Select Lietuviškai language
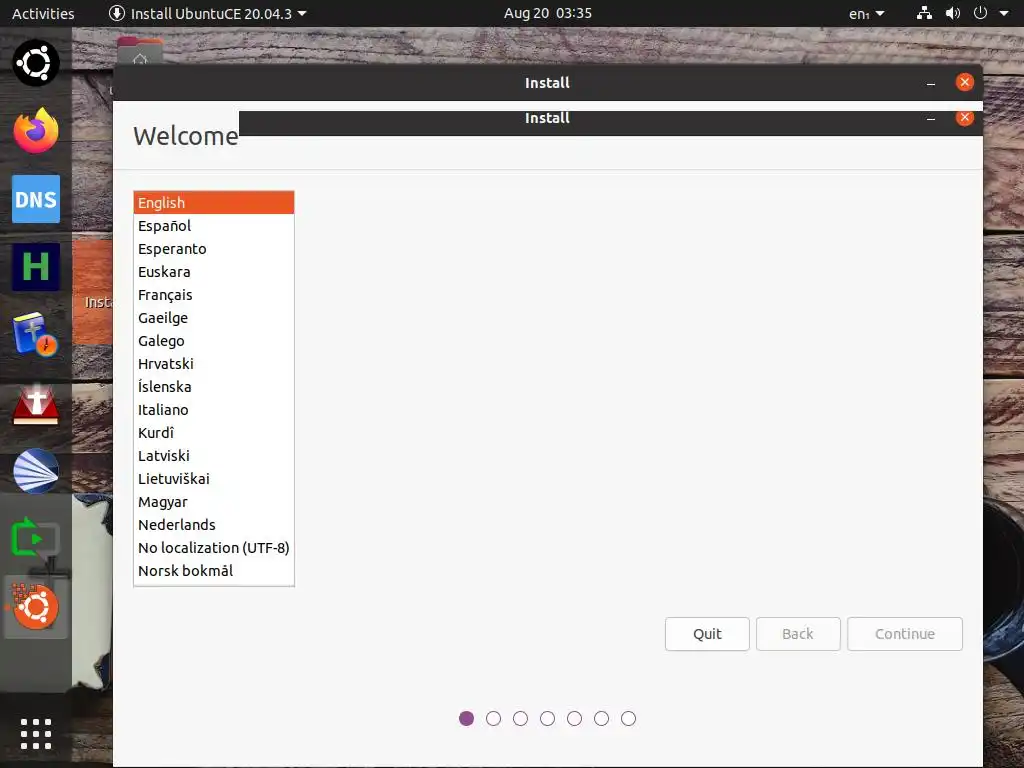Viewport: 1024px width, 768px height. point(214,479)
